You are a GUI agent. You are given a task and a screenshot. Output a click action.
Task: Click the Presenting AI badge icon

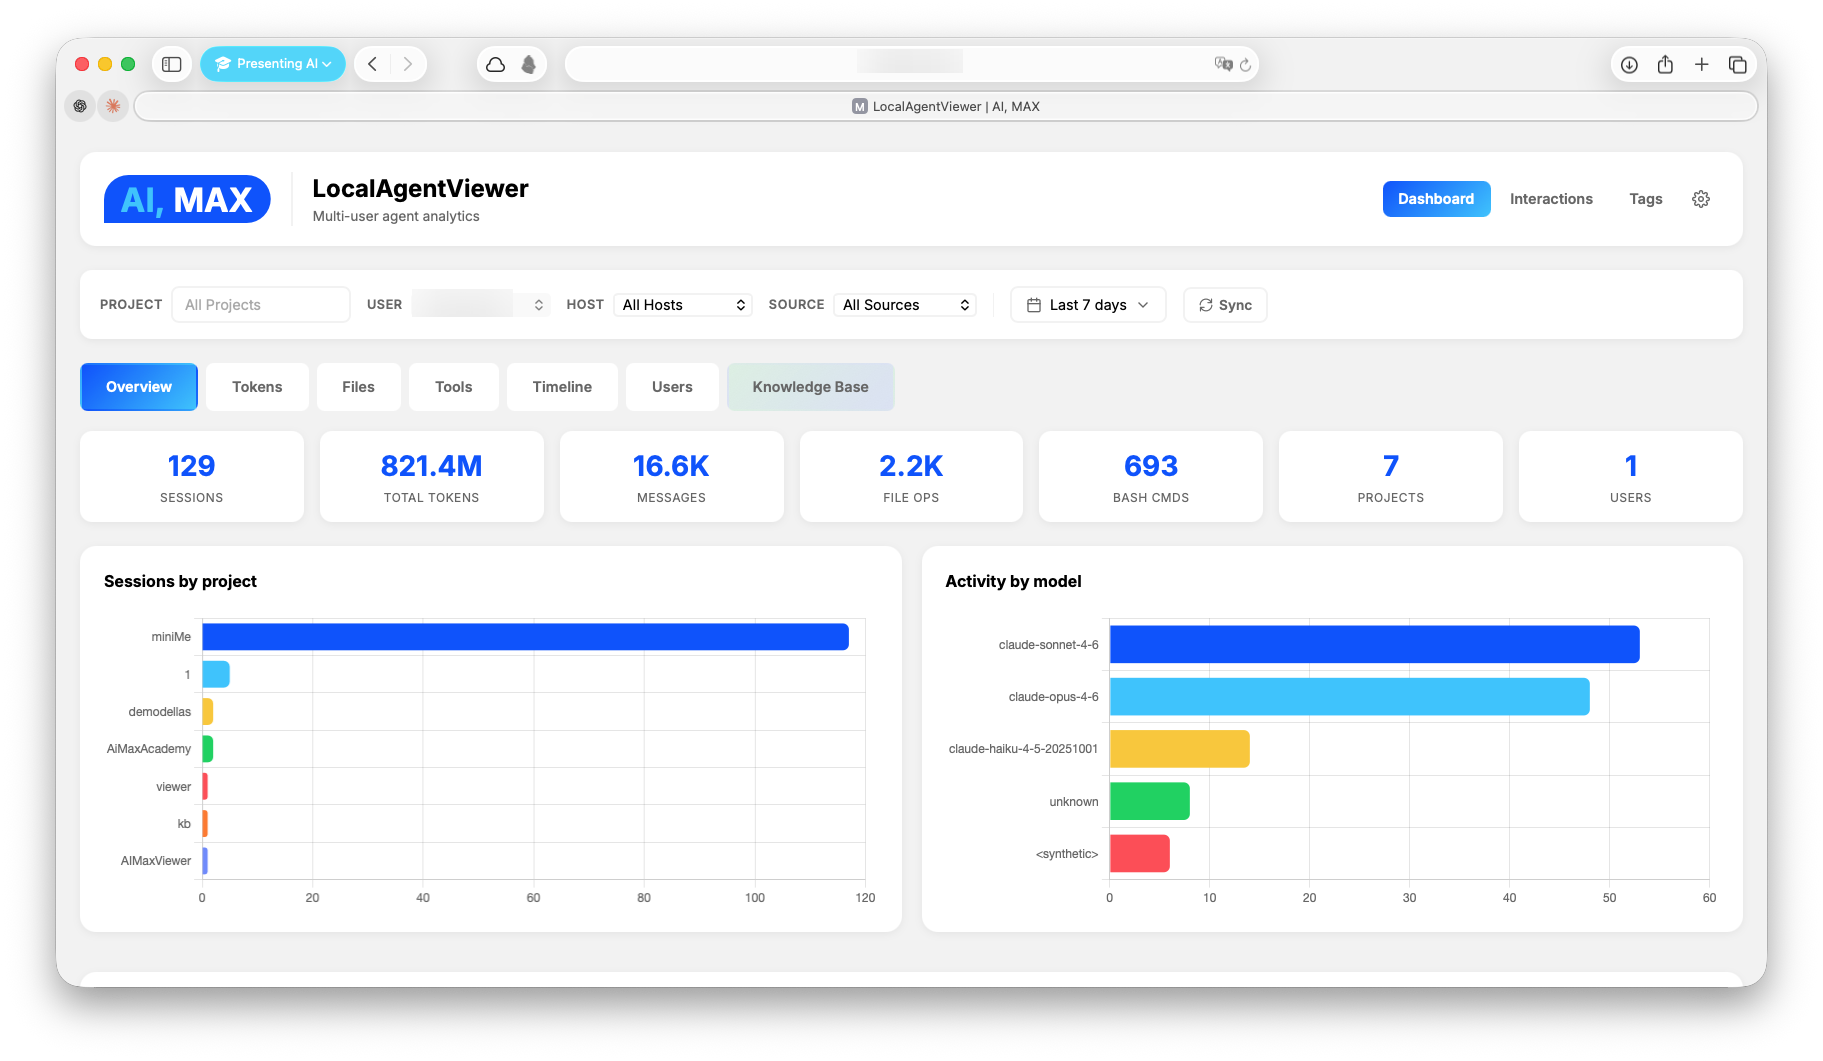[x=222, y=63]
